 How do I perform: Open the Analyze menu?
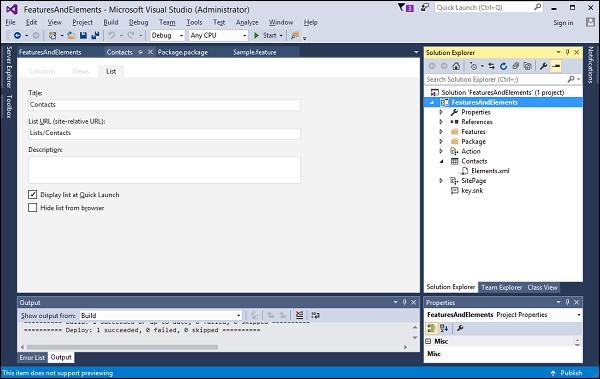(x=247, y=23)
